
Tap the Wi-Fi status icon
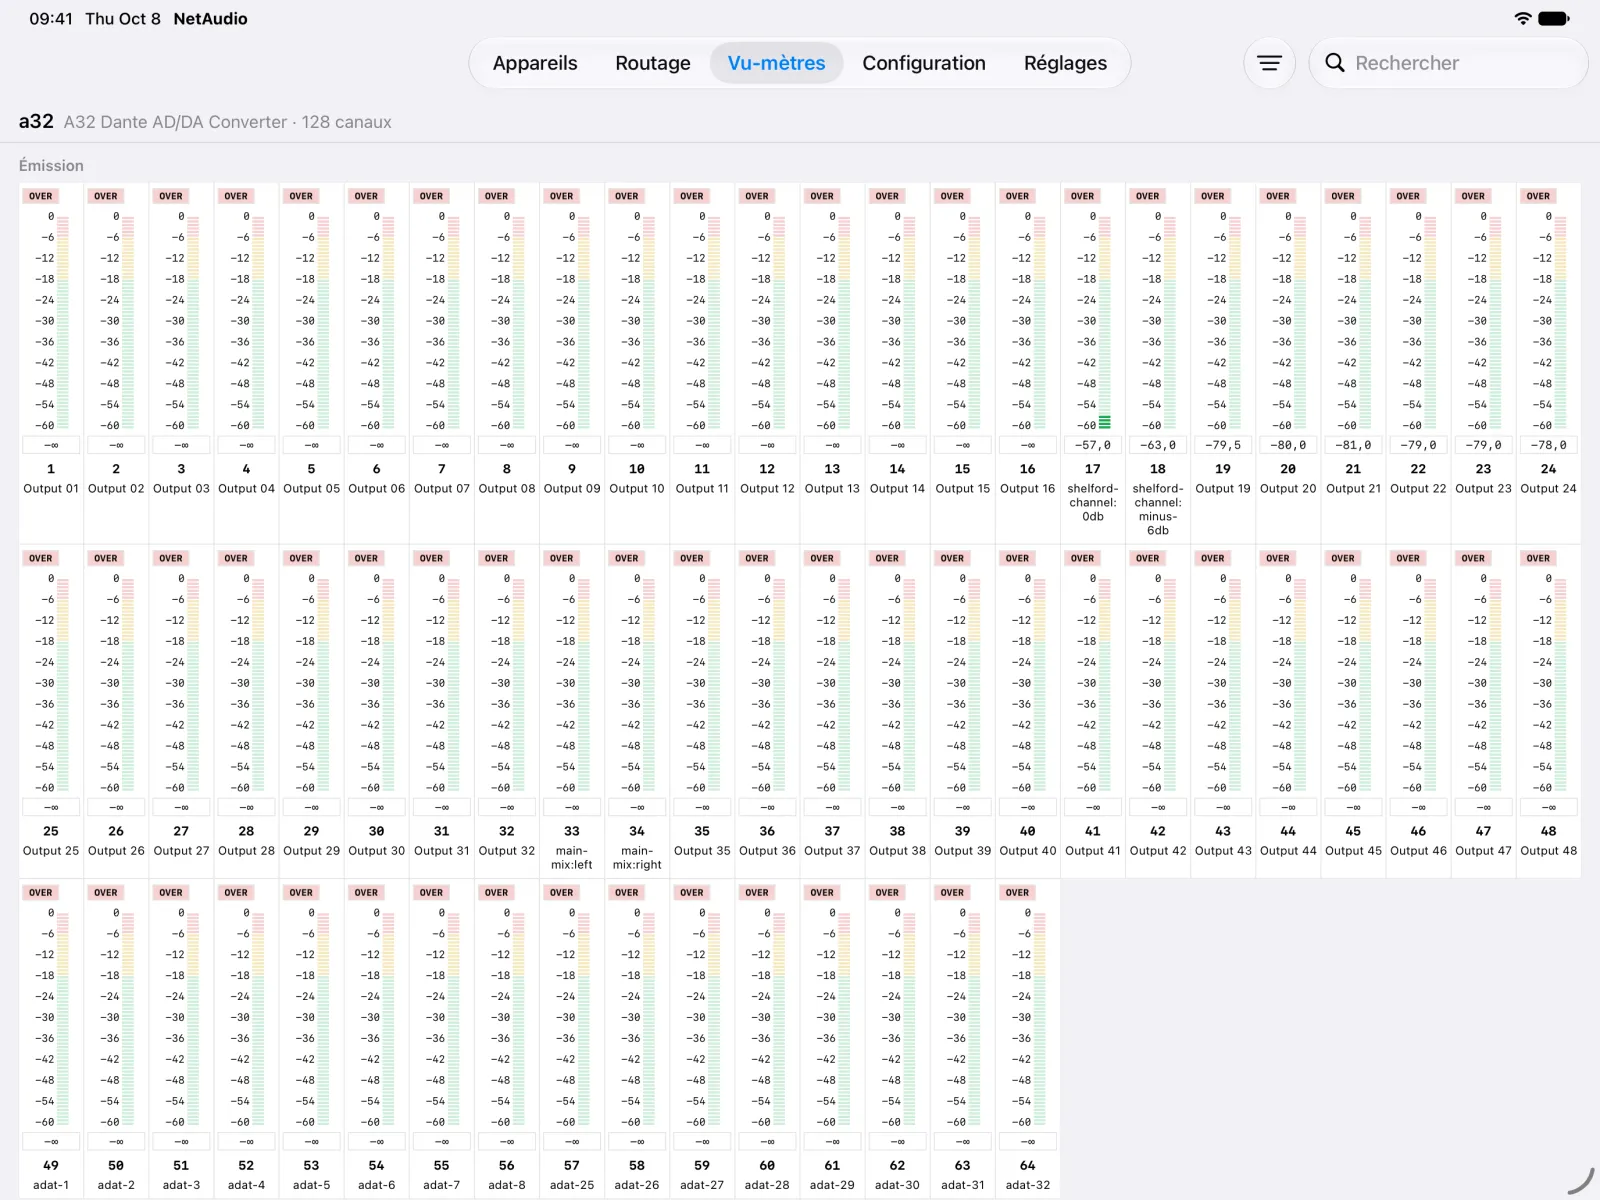(1522, 18)
